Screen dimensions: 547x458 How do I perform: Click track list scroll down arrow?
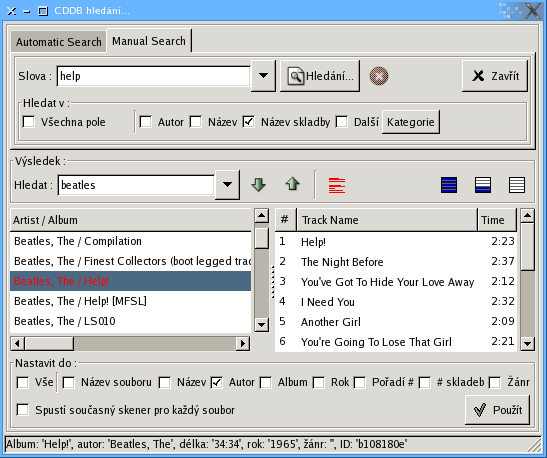527,344
